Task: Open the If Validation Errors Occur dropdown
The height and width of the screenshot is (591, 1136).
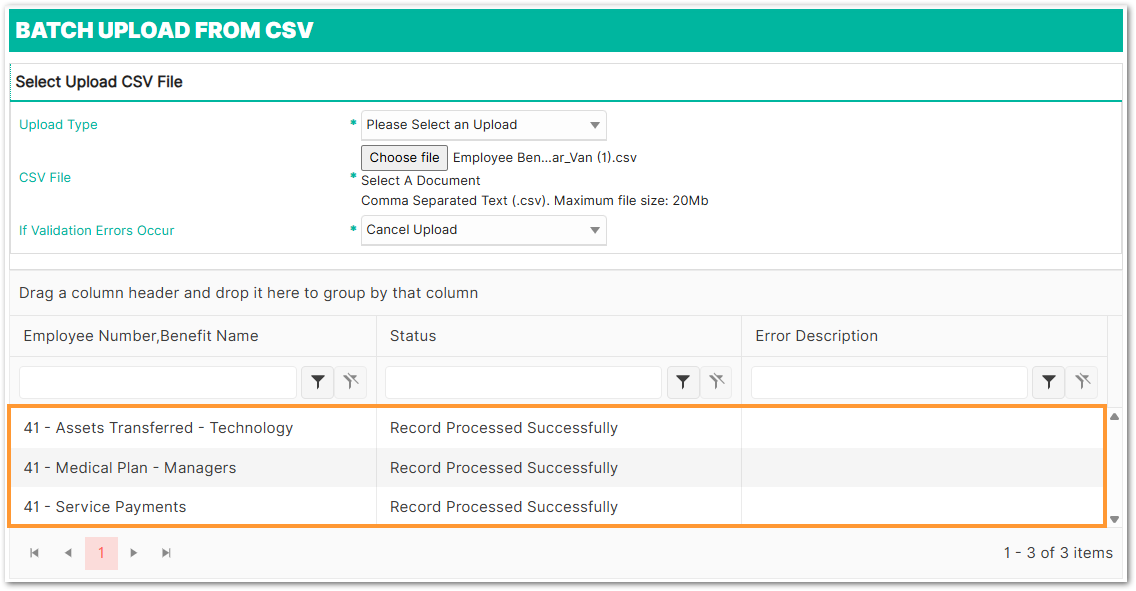Action: [x=484, y=230]
